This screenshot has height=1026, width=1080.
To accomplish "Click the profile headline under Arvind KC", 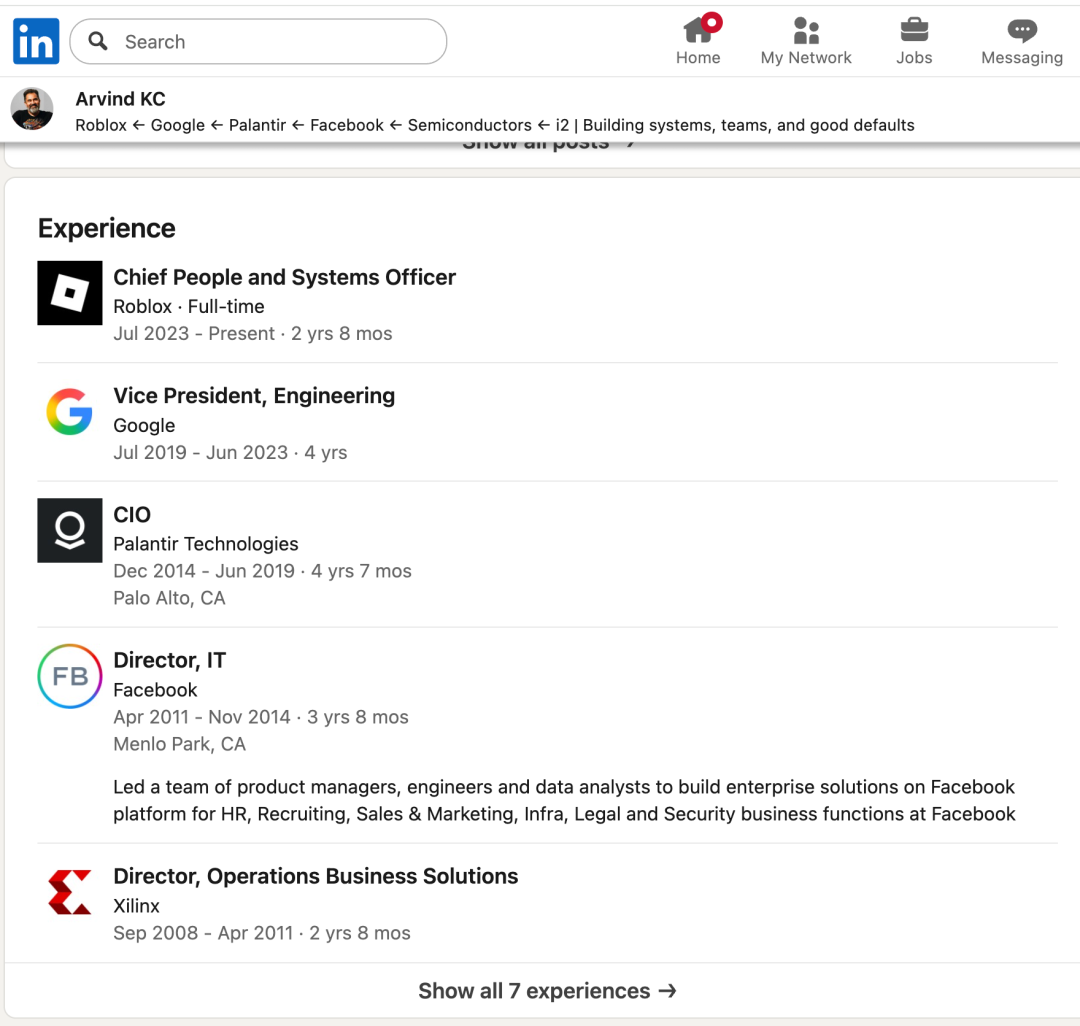I will 495,125.
